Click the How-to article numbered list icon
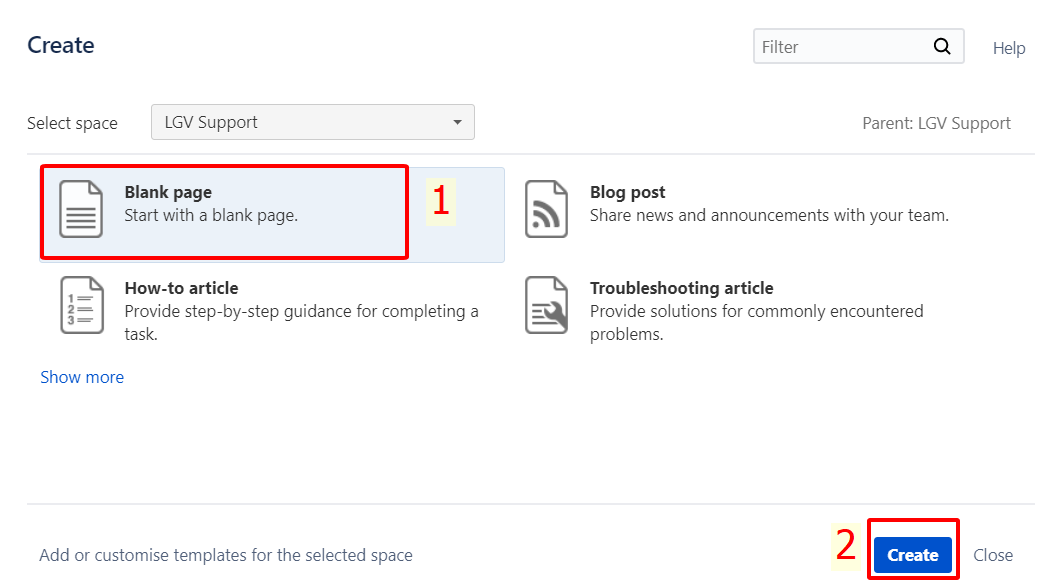This screenshot has height=587, width=1060. pyautogui.click(x=81, y=305)
